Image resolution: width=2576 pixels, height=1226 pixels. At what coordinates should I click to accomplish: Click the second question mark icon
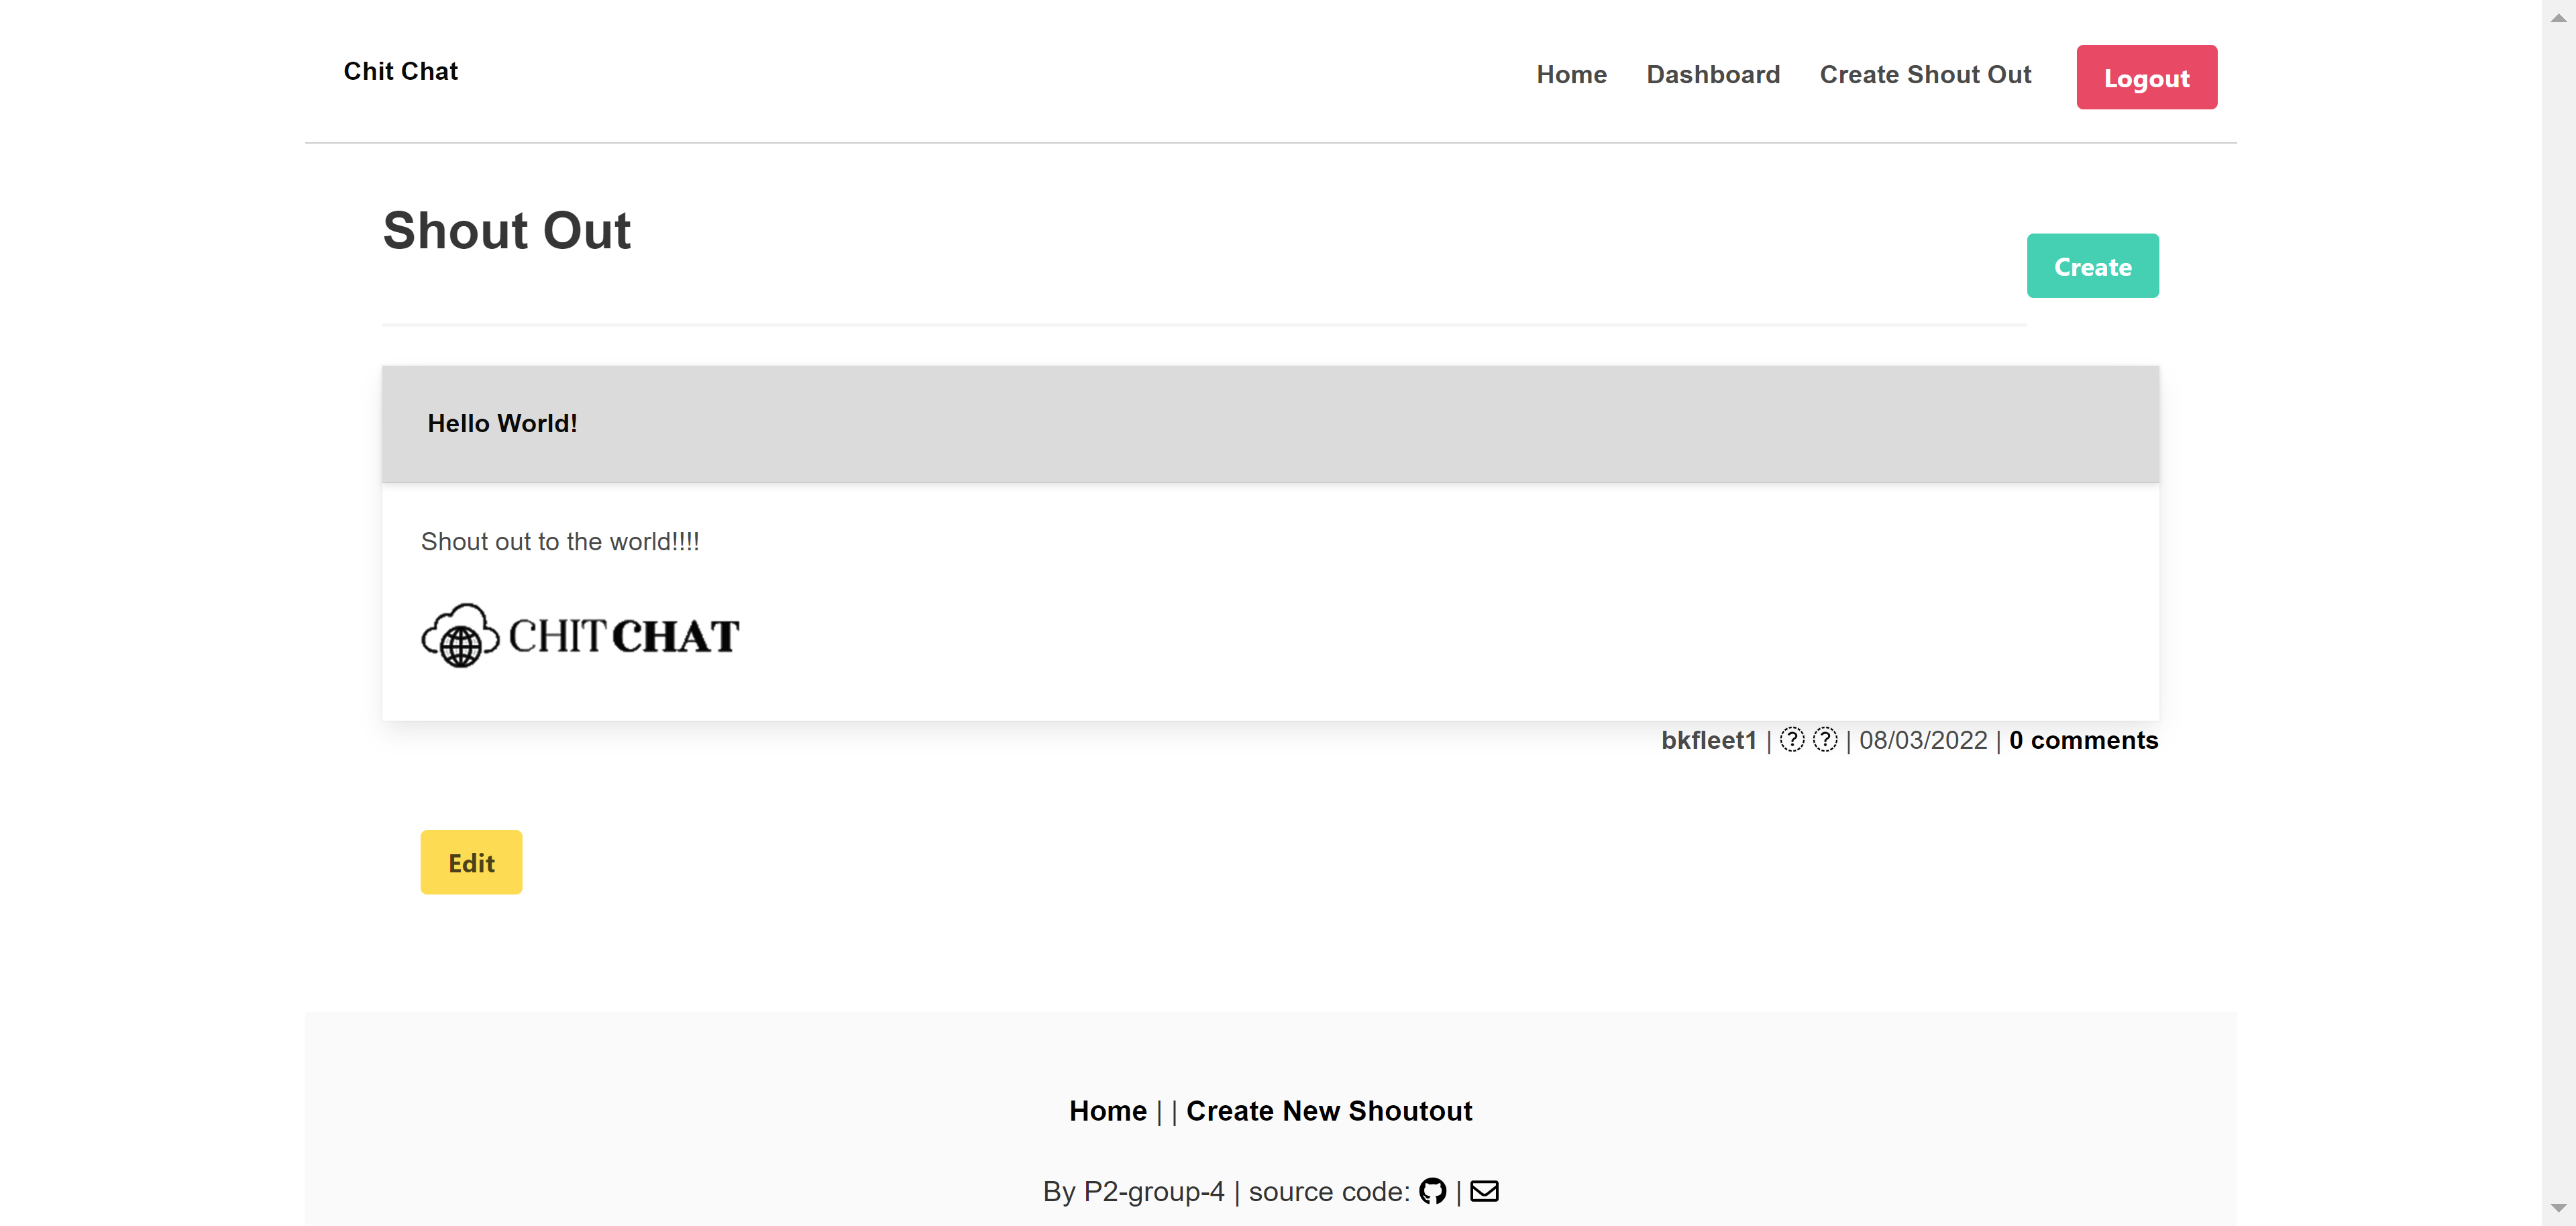tap(1823, 739)
